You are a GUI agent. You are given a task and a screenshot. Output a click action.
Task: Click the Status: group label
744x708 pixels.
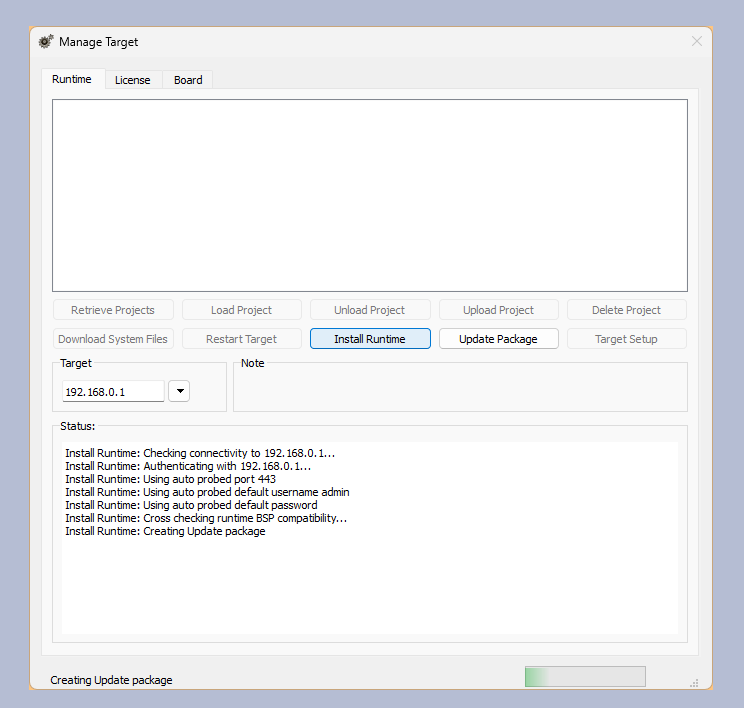(77, 426)
